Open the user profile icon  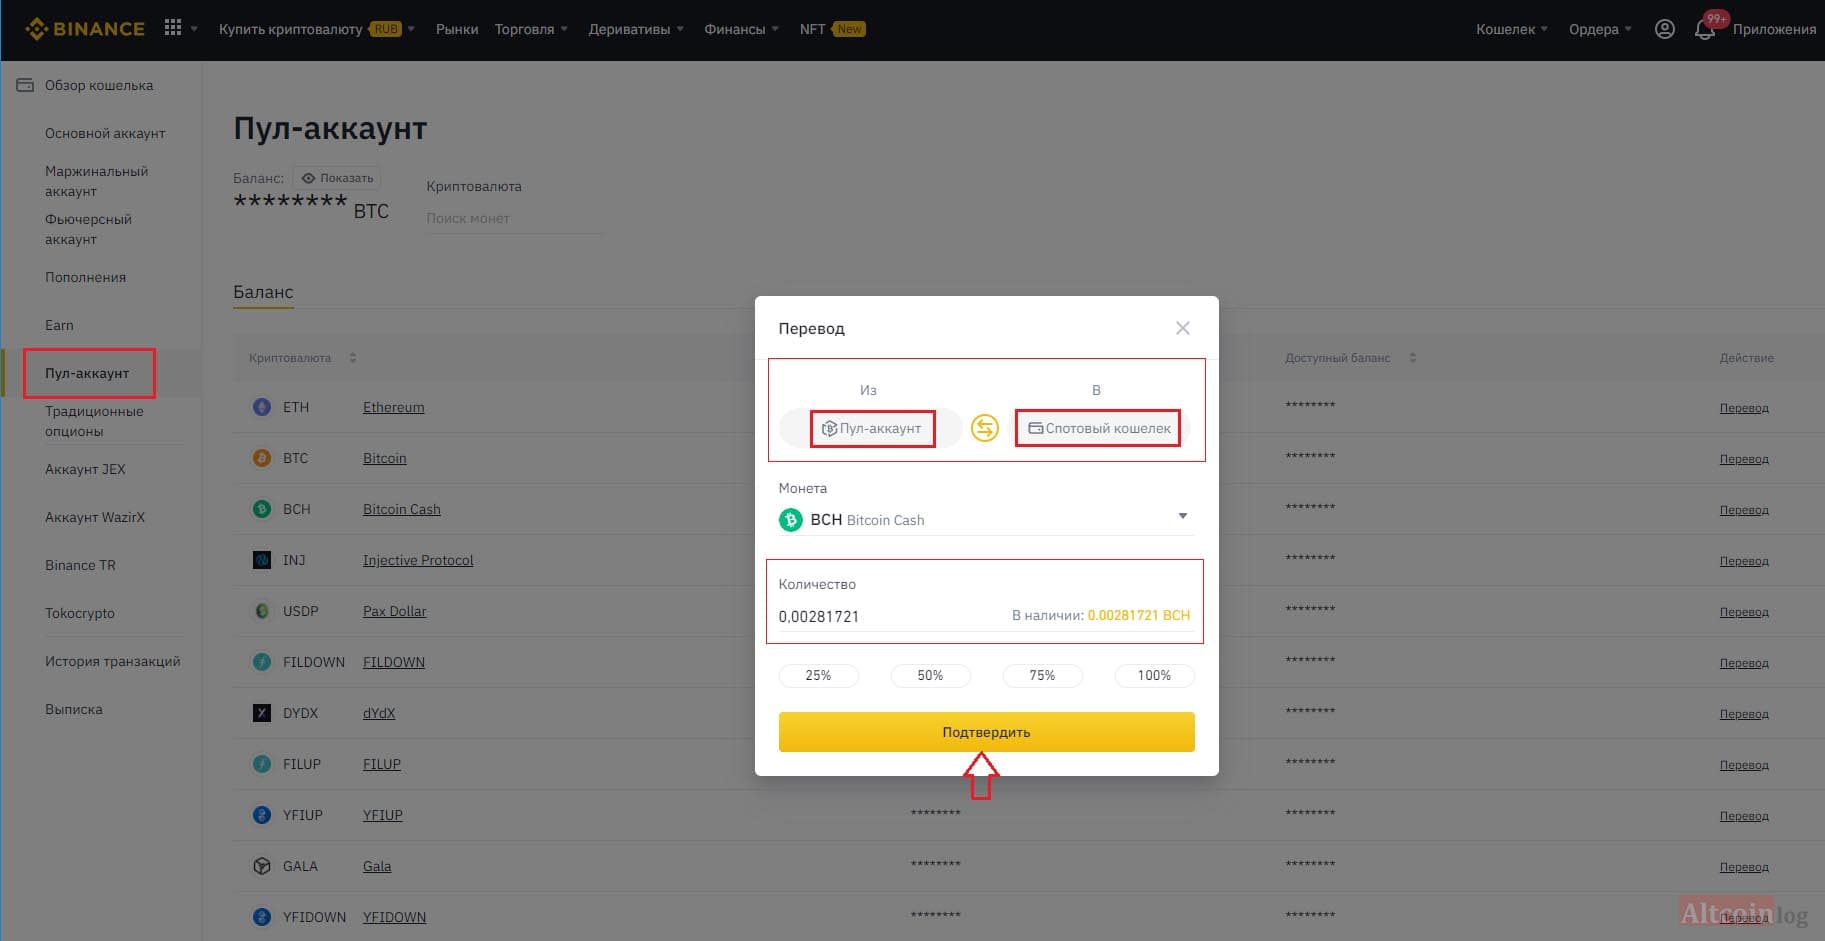point(1664,29)
